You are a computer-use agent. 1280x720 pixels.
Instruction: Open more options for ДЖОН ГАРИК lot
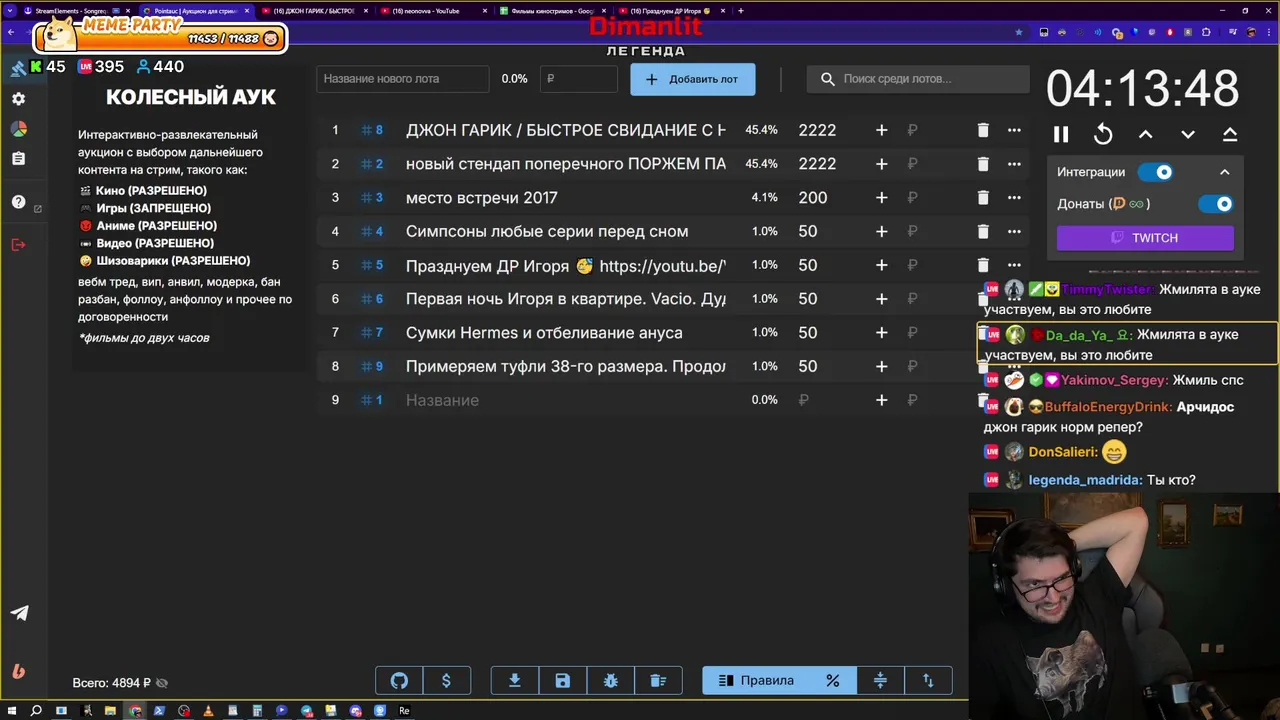click(1014, 130)
